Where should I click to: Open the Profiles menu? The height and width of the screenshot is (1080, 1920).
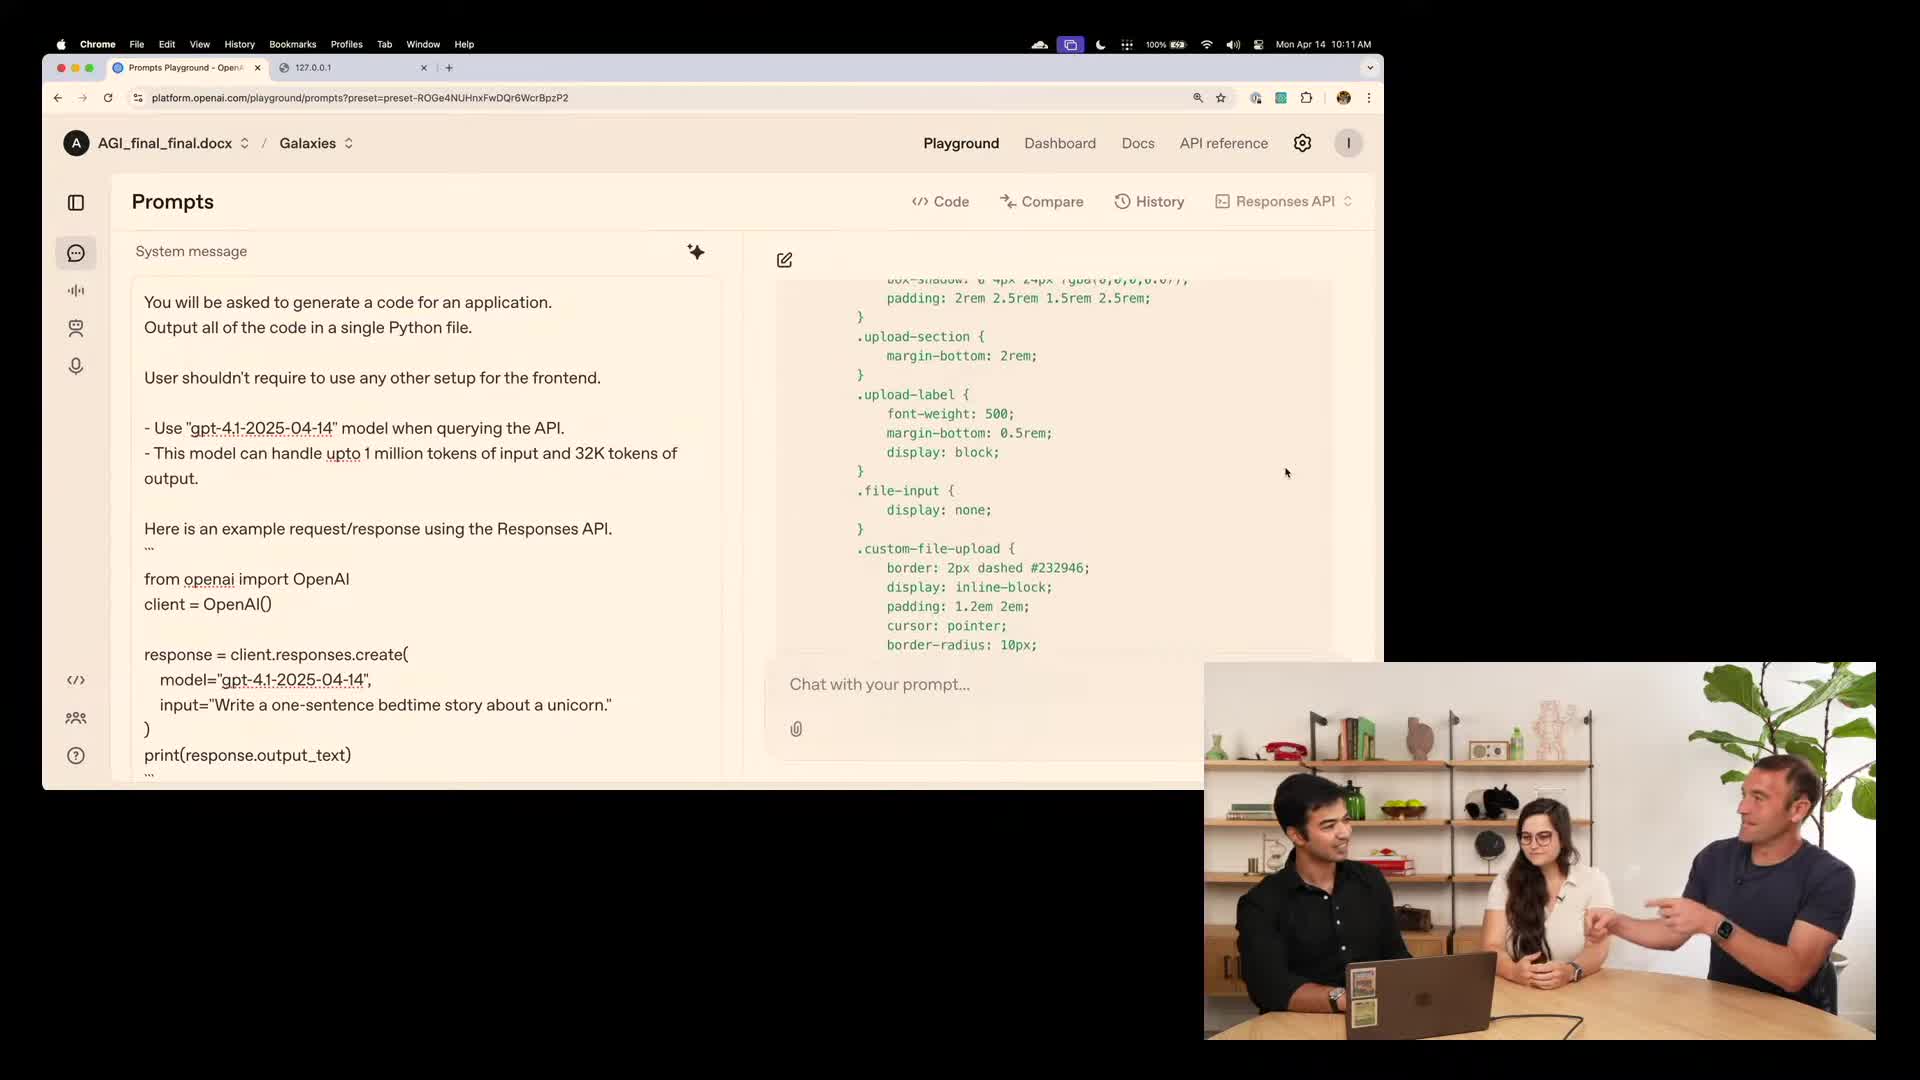coord(346,45)
